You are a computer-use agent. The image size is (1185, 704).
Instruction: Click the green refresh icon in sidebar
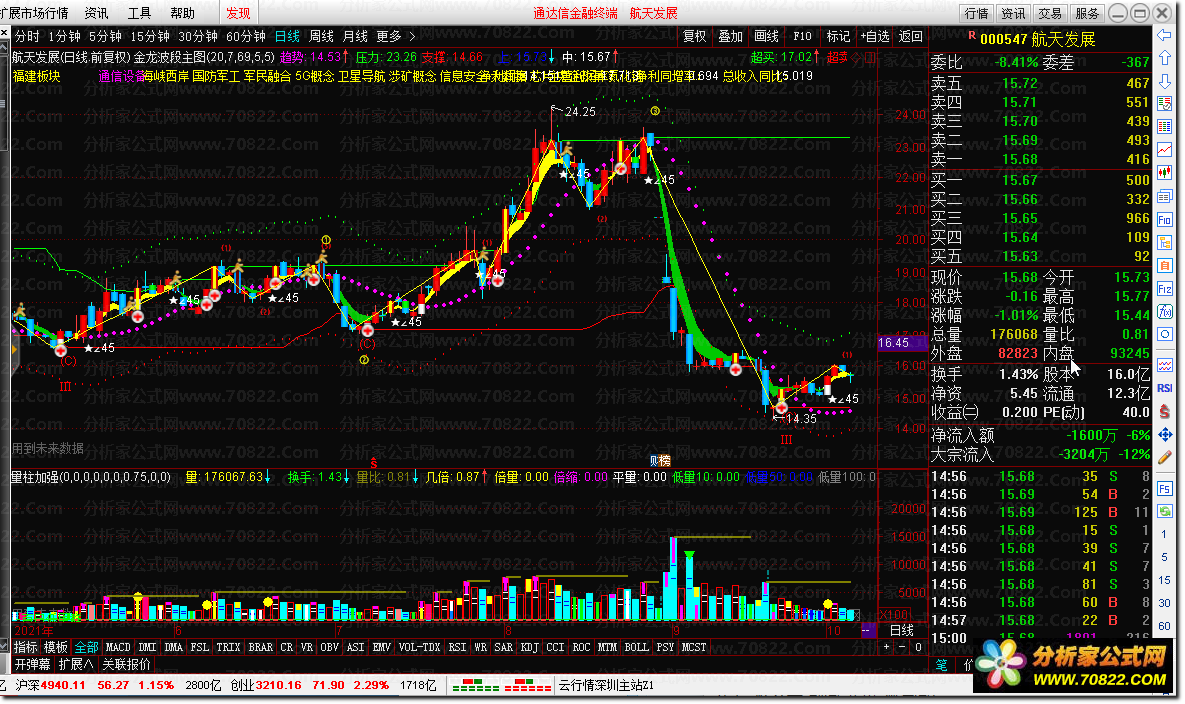(1165, 511)
